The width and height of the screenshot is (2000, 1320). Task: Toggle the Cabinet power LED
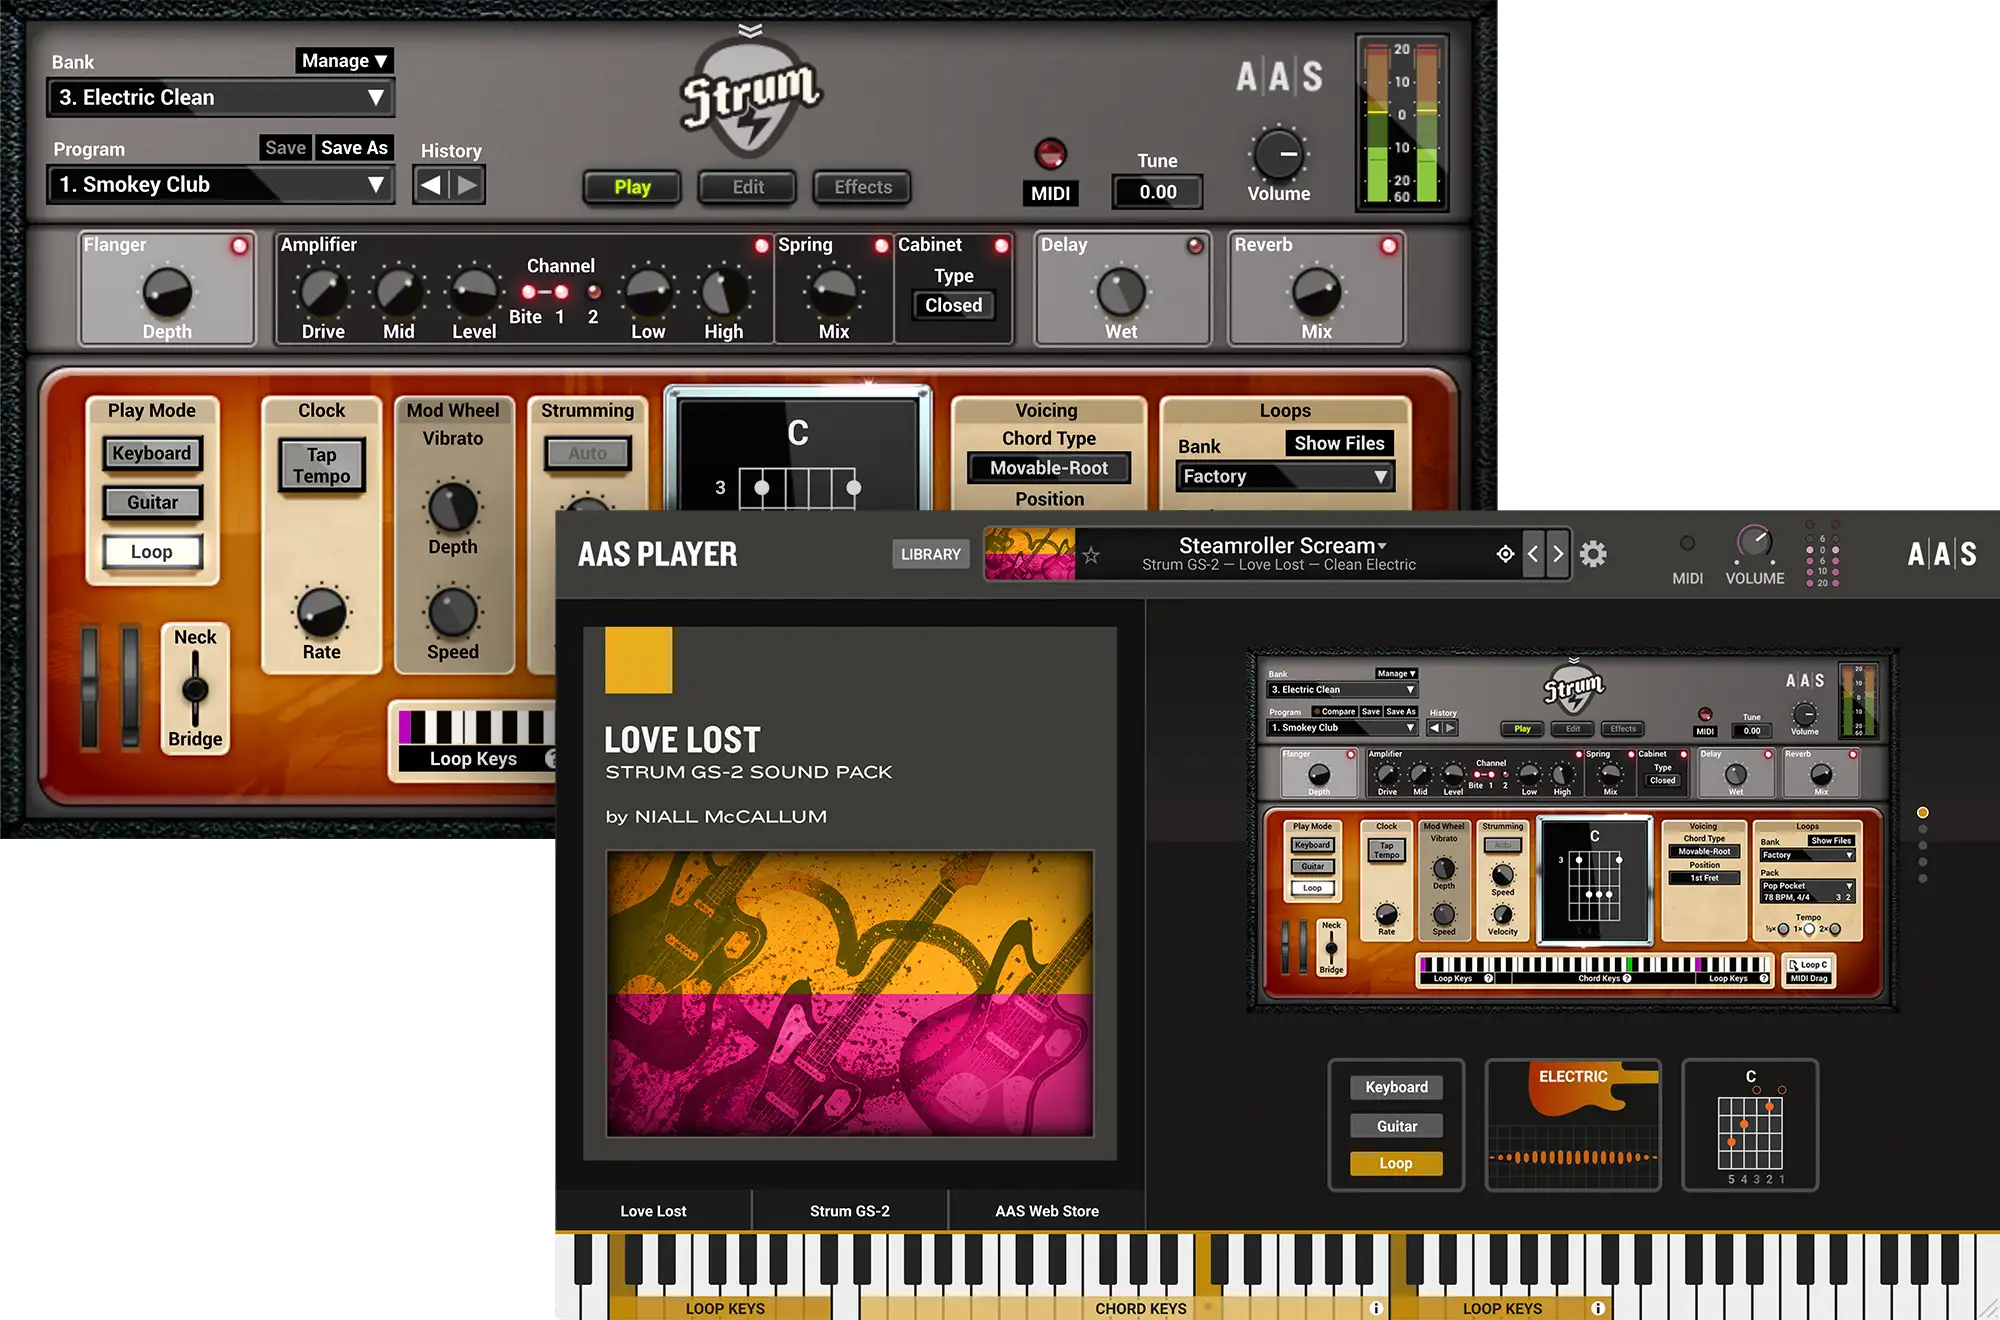(1001, 246)
